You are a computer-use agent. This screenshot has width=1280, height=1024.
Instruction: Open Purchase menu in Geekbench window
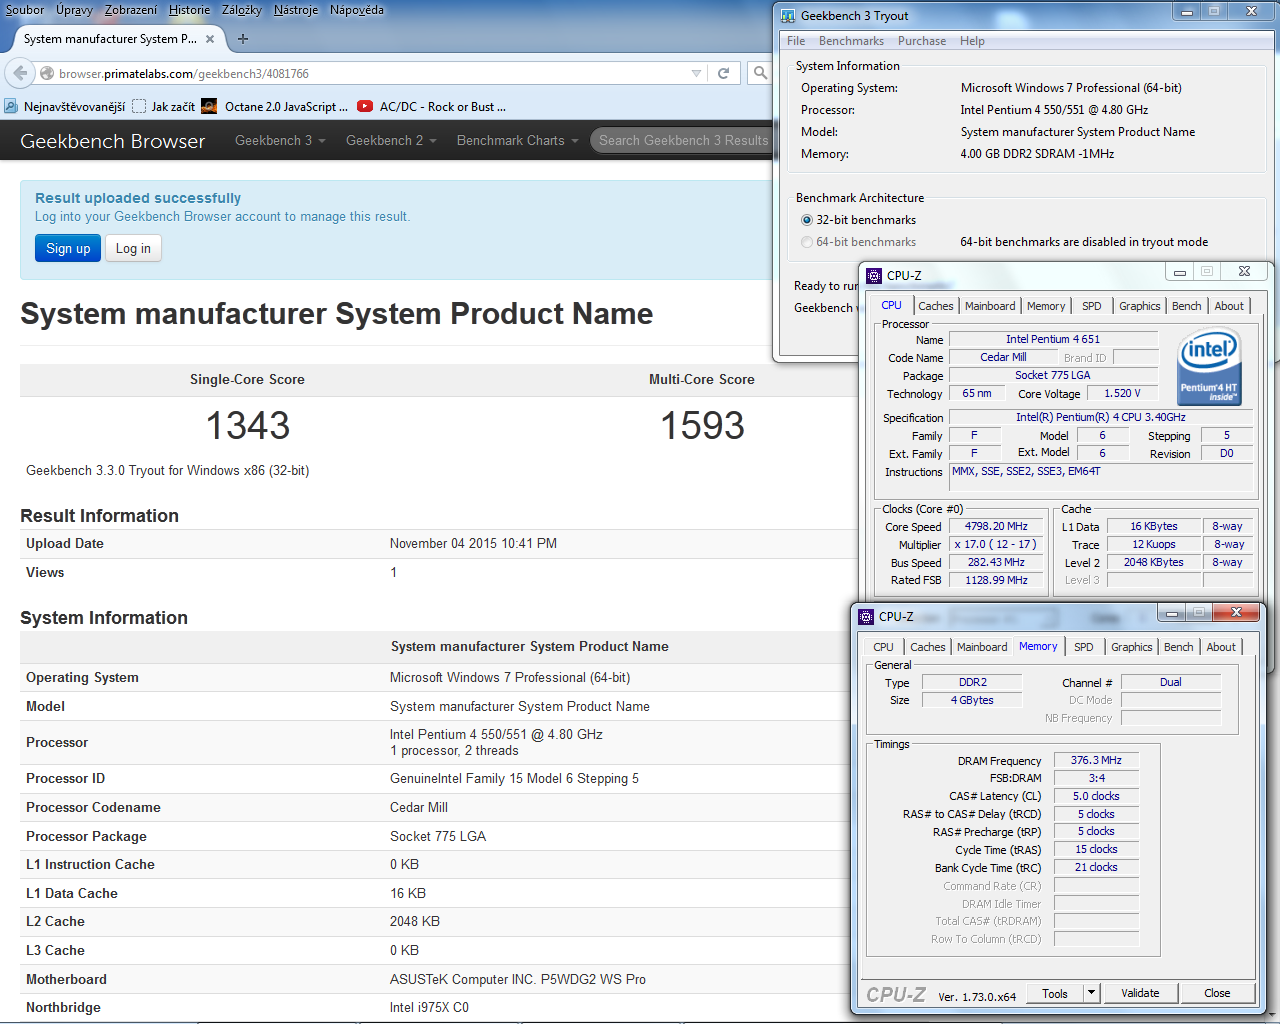pyautogui.click(x=922, y=41)
